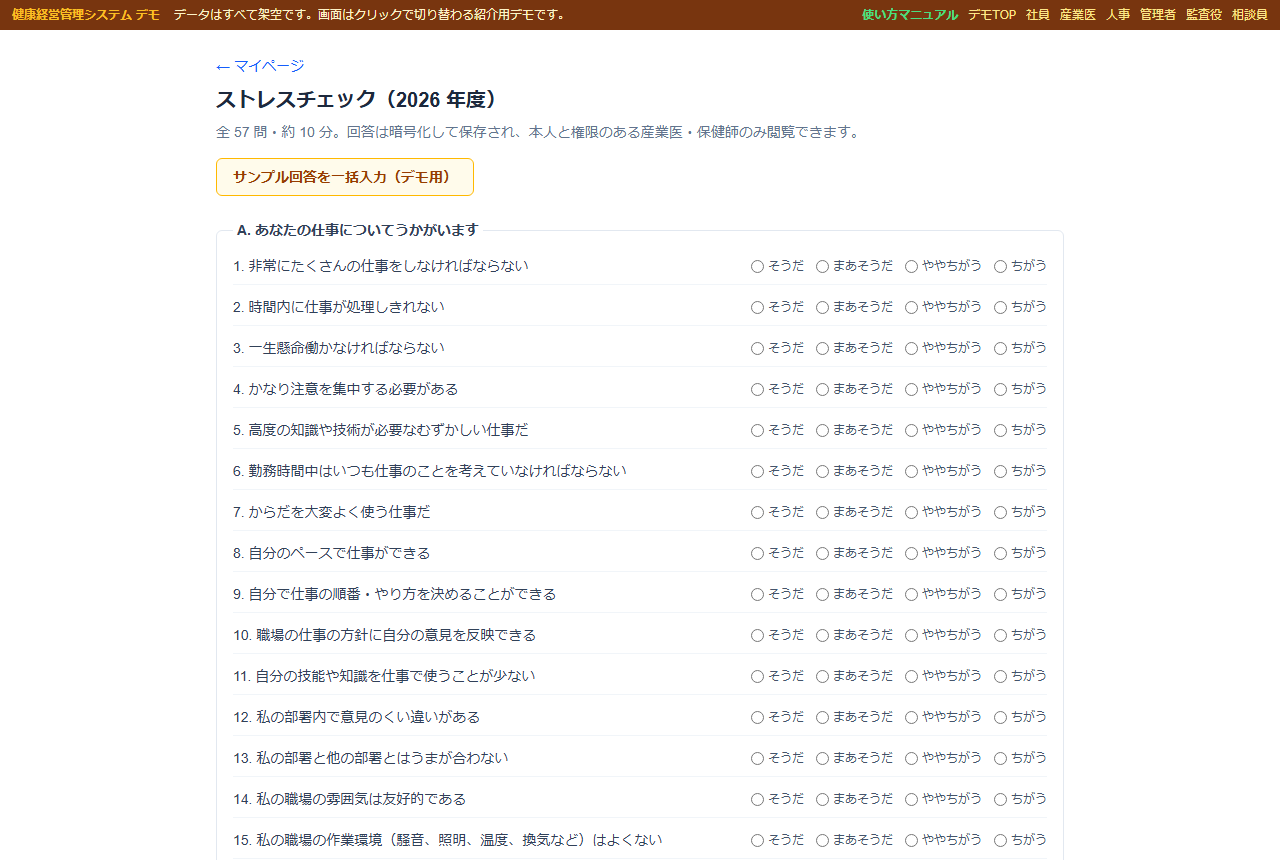Screen dimensions: 1280x860
Task: Switch to 産業医 view
Action: tap(1077, 15)
